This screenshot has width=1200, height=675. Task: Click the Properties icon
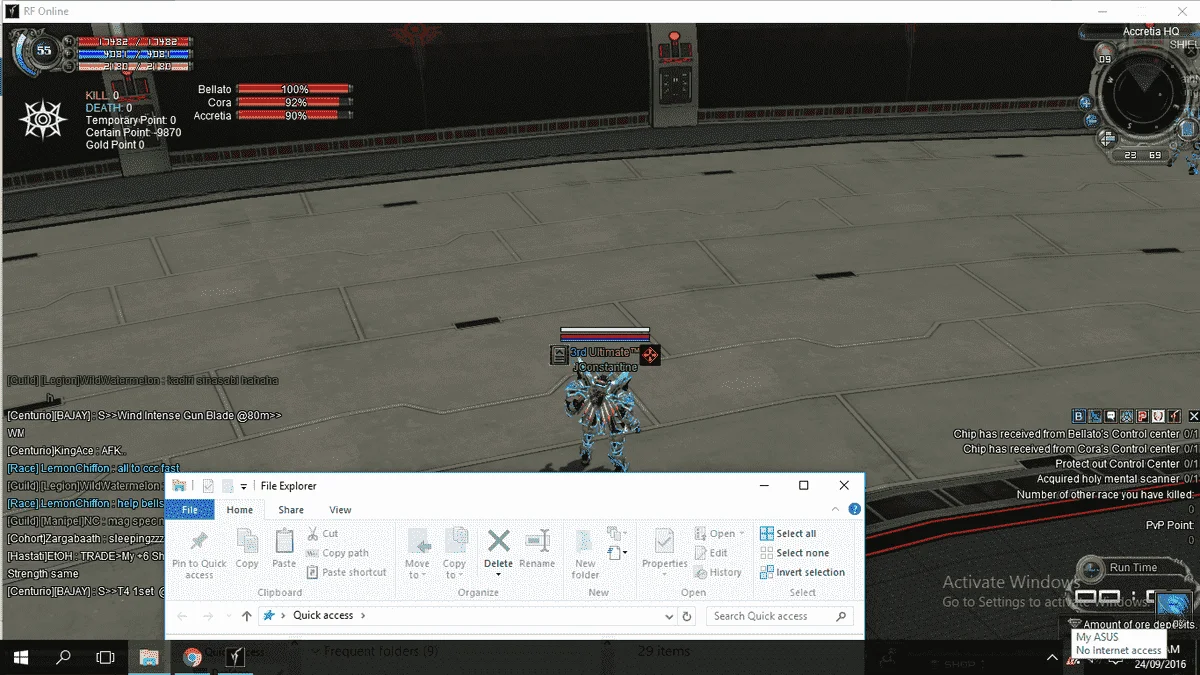(x=664, y=541)
